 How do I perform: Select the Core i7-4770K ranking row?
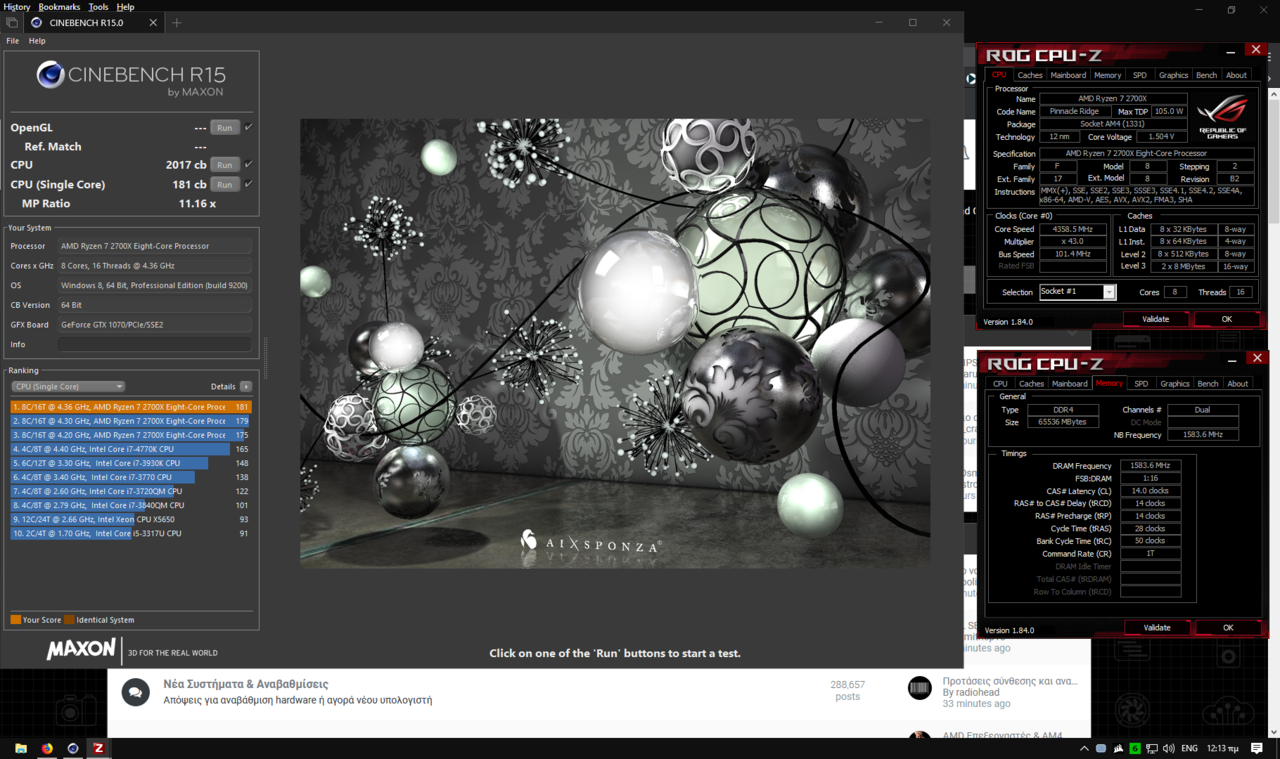[x=131, y=449]
